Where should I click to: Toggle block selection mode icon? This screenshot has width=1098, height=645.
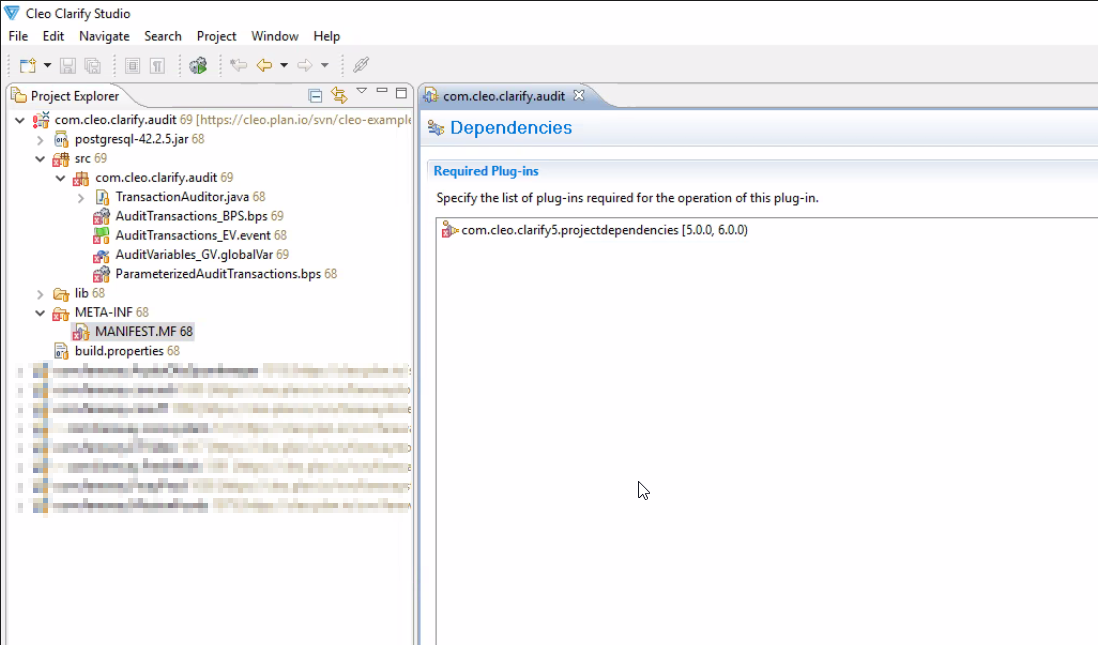(132, 65)
